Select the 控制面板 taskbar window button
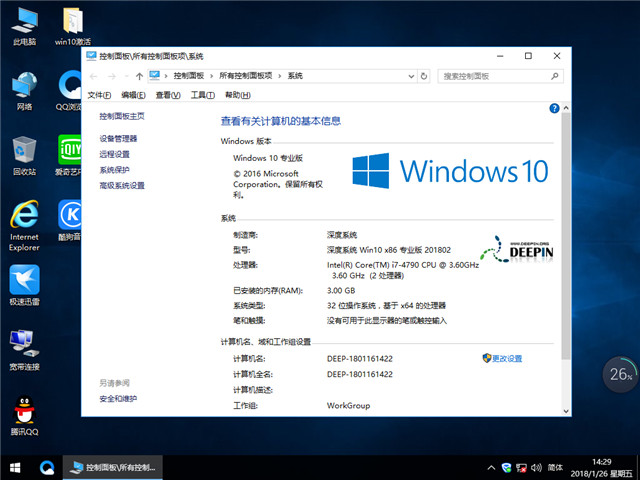This screenshot has height=480, width=640. [x=113, y=467]
